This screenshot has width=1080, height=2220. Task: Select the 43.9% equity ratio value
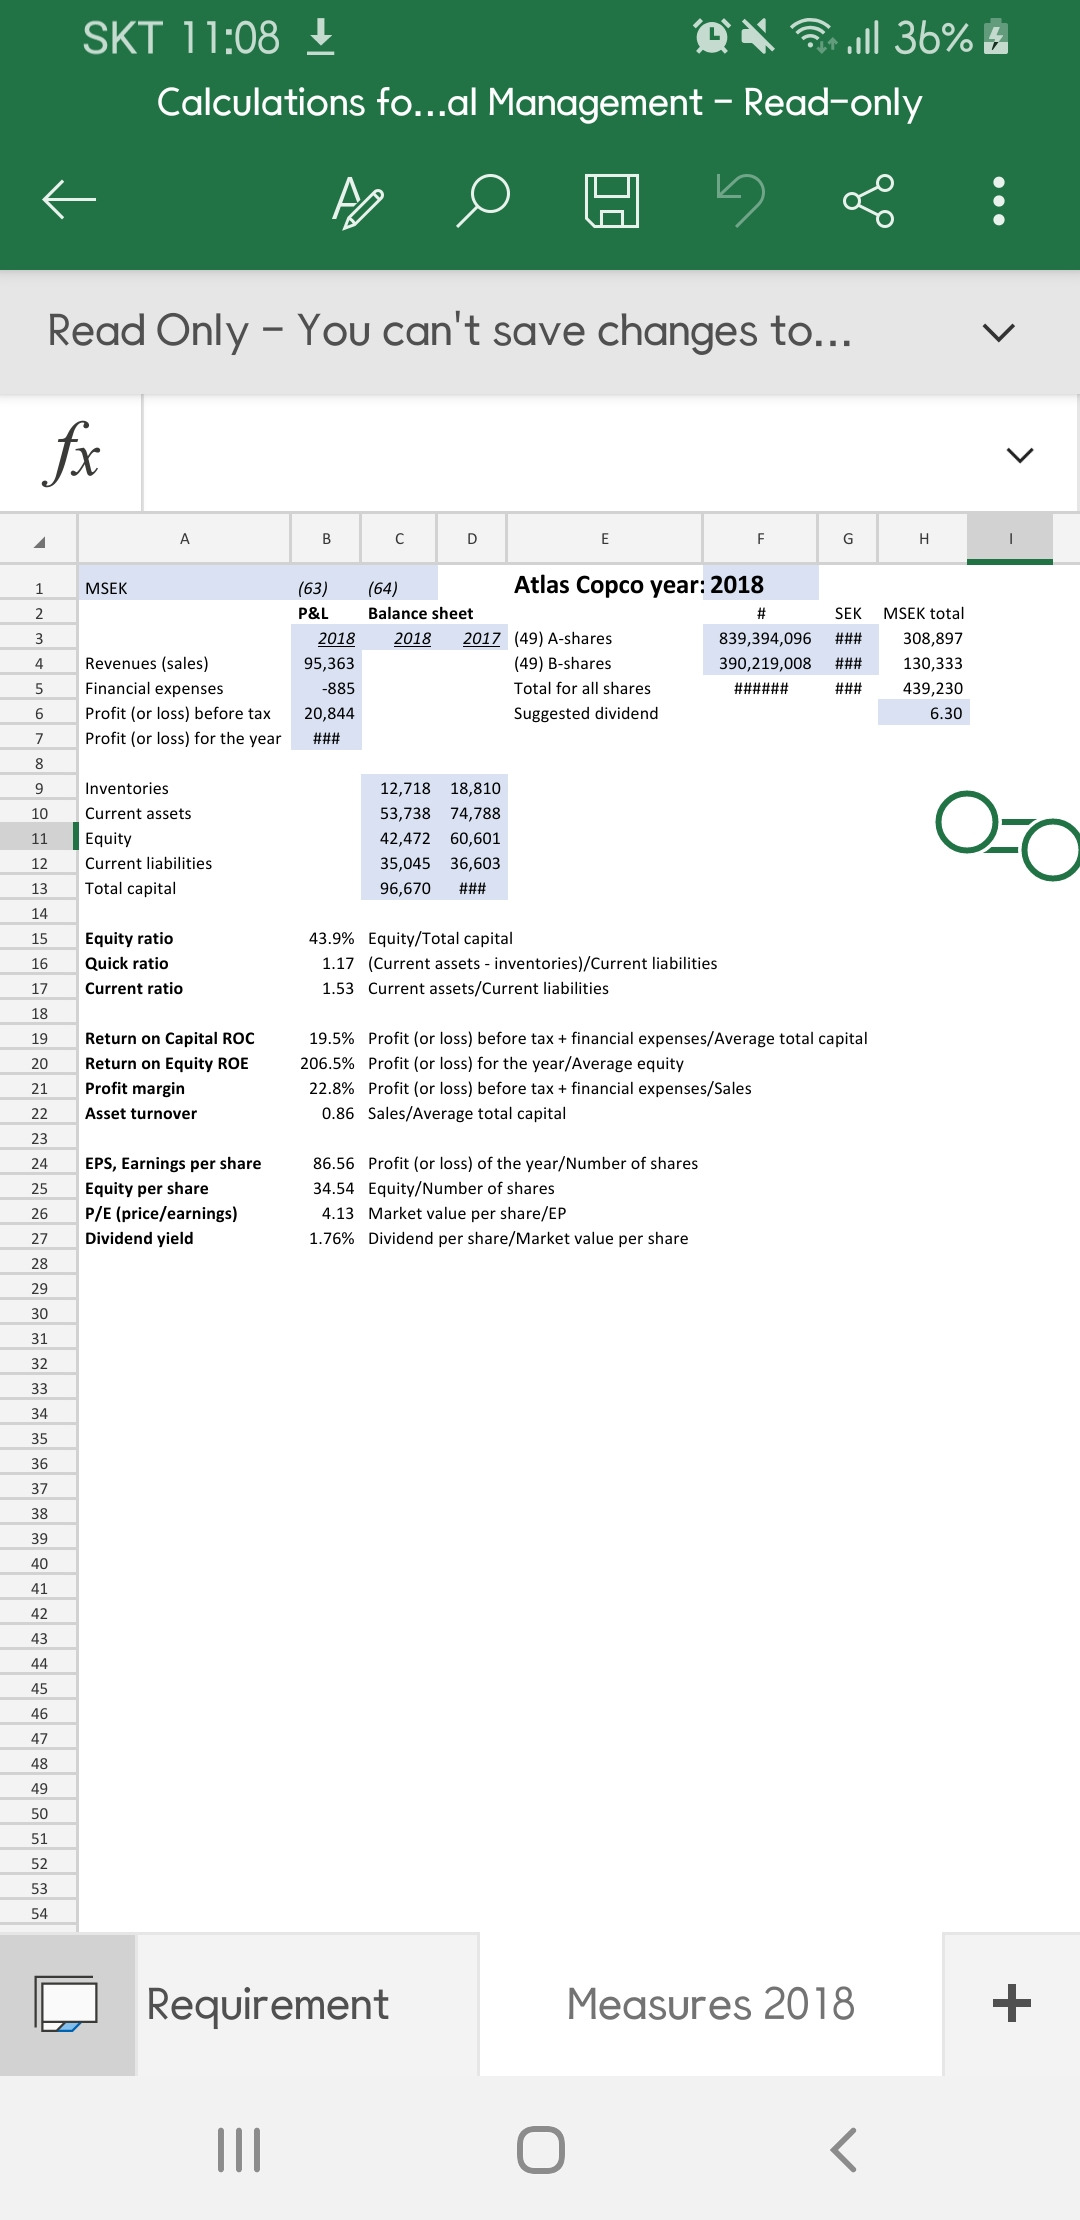(326, 938)
